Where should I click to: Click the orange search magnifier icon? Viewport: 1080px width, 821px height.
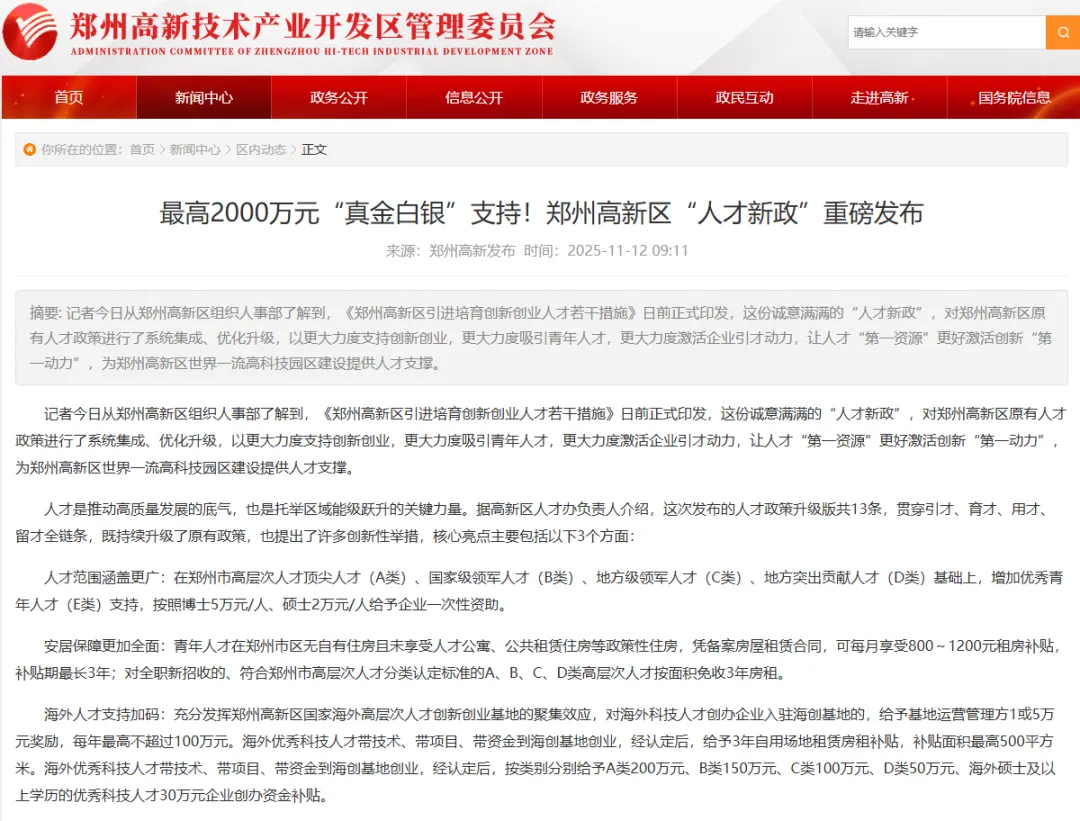(x=1063, y=32)
